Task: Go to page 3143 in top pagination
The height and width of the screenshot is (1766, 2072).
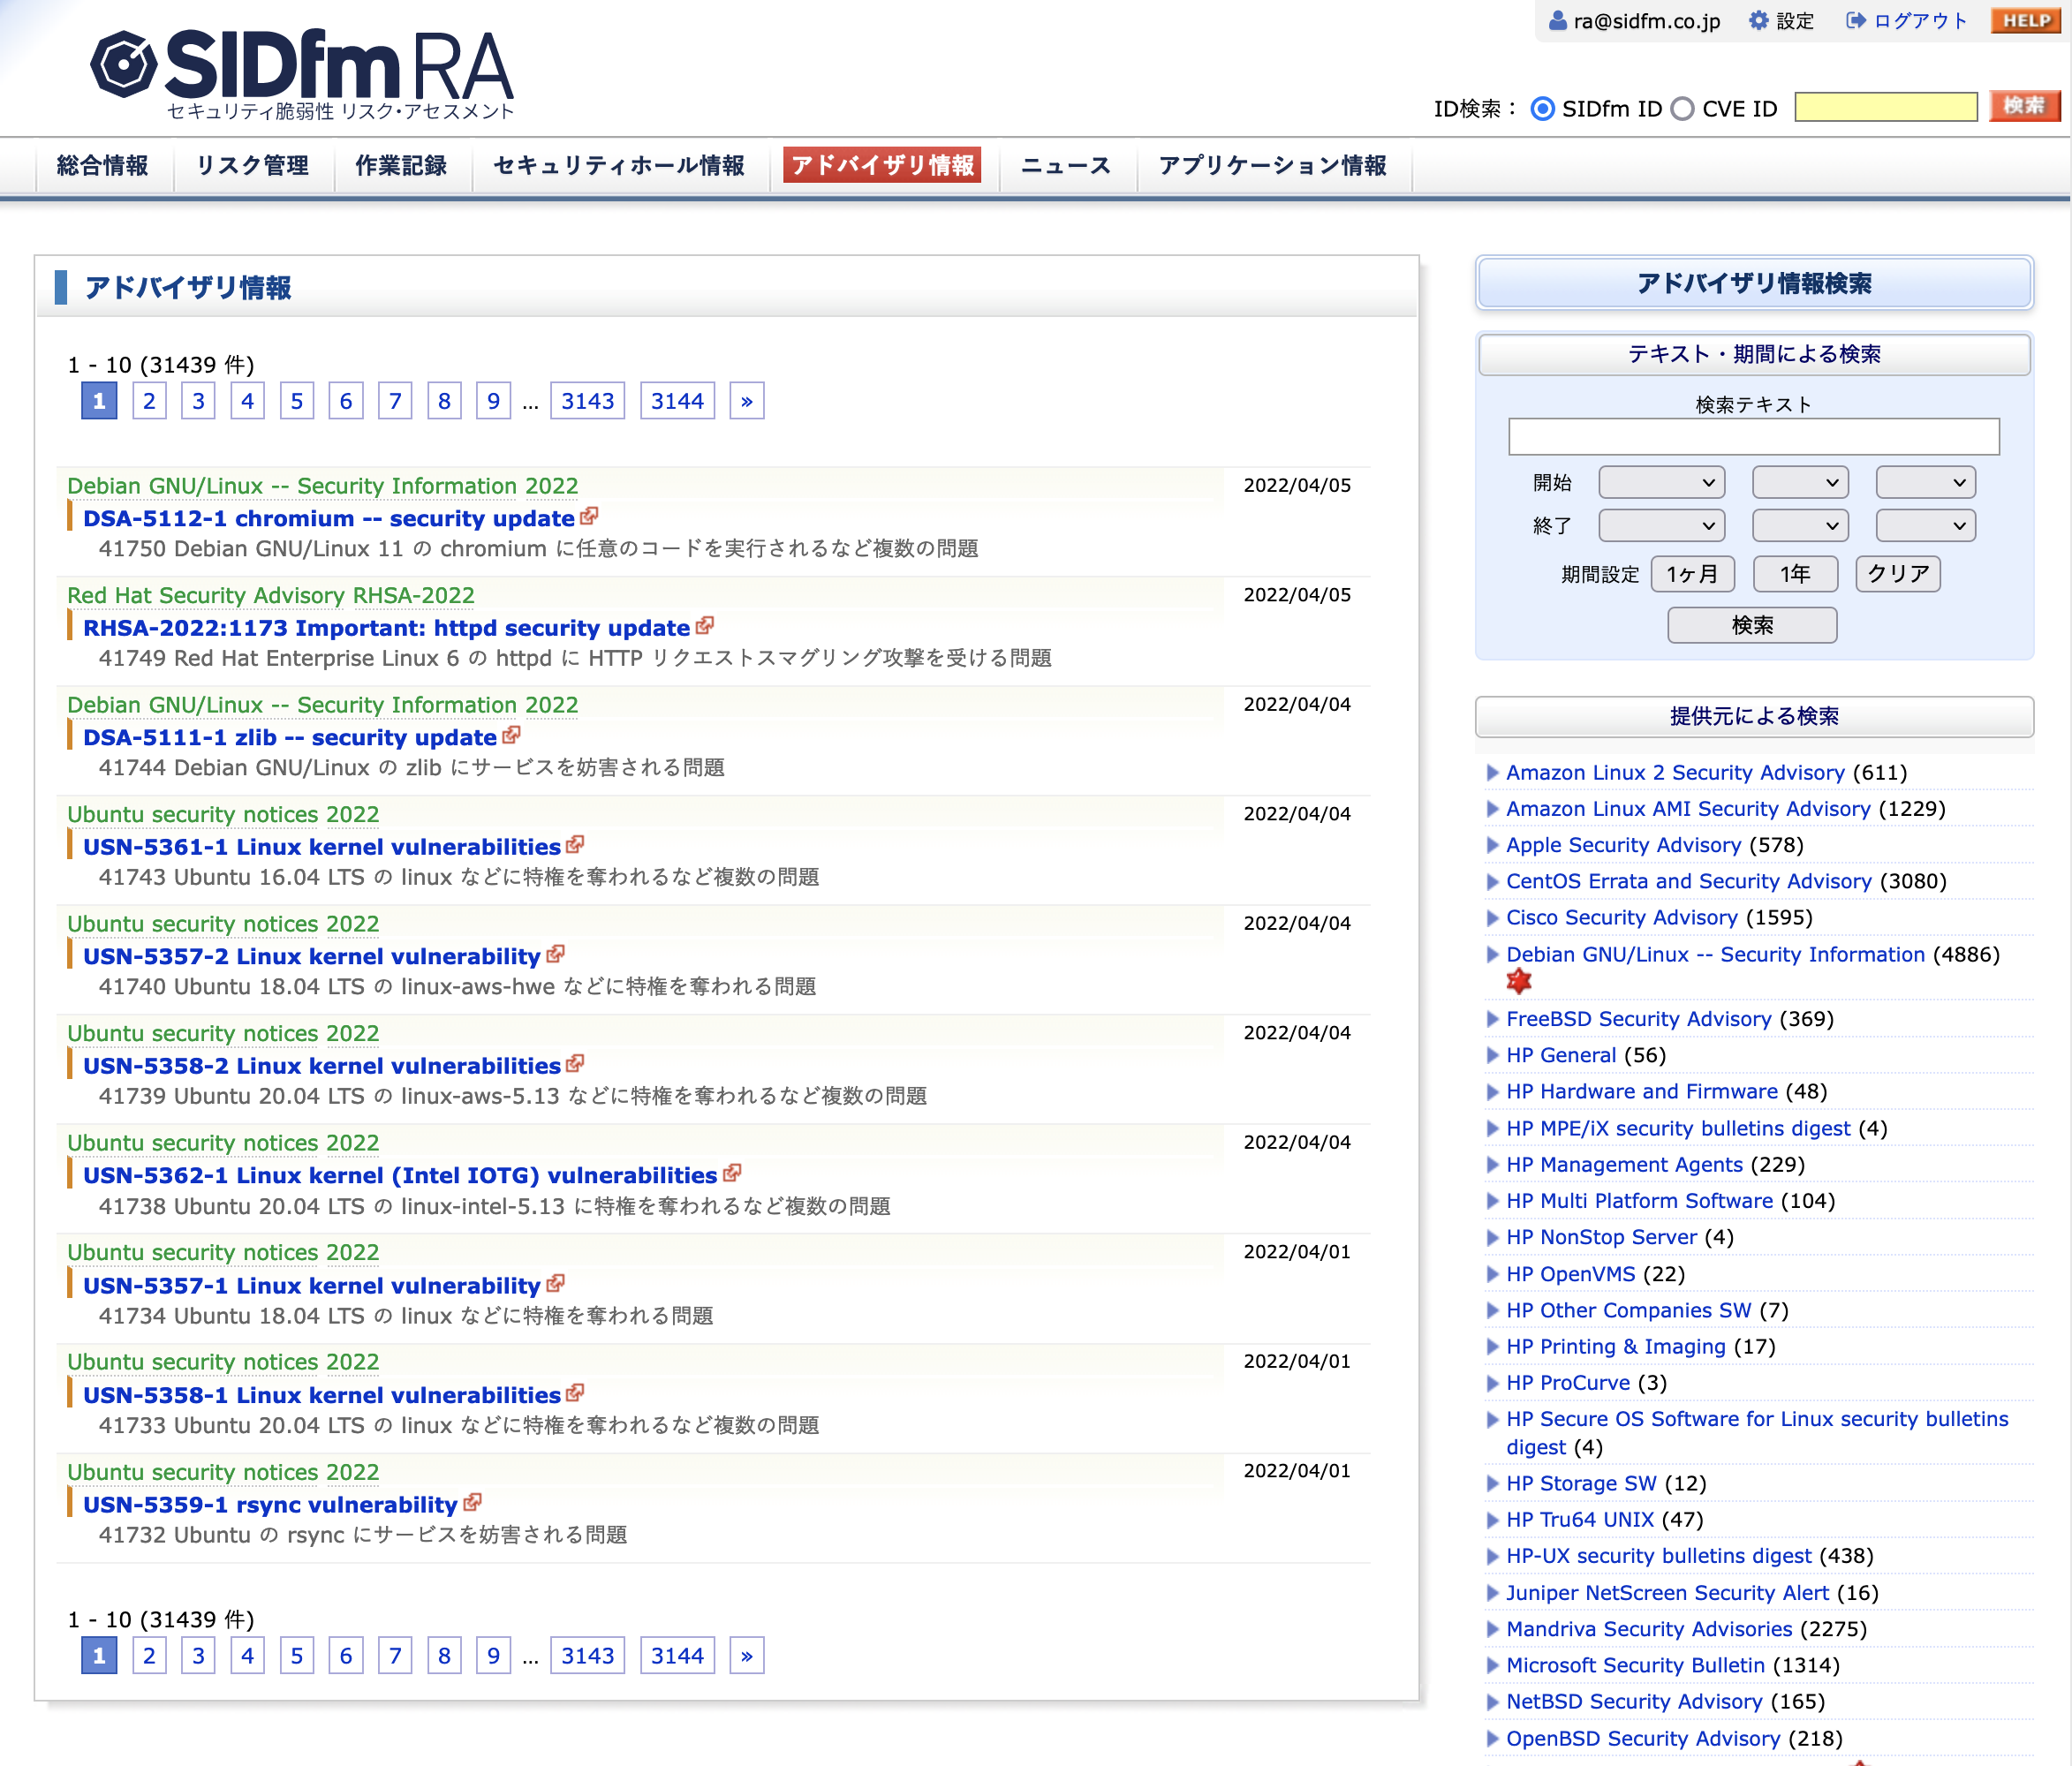Action: click(587, 401)
